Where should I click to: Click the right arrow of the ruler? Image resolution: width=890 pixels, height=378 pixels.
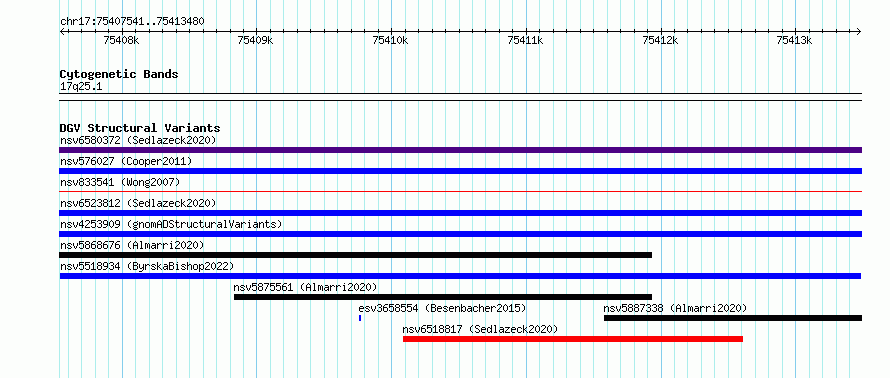859,31
